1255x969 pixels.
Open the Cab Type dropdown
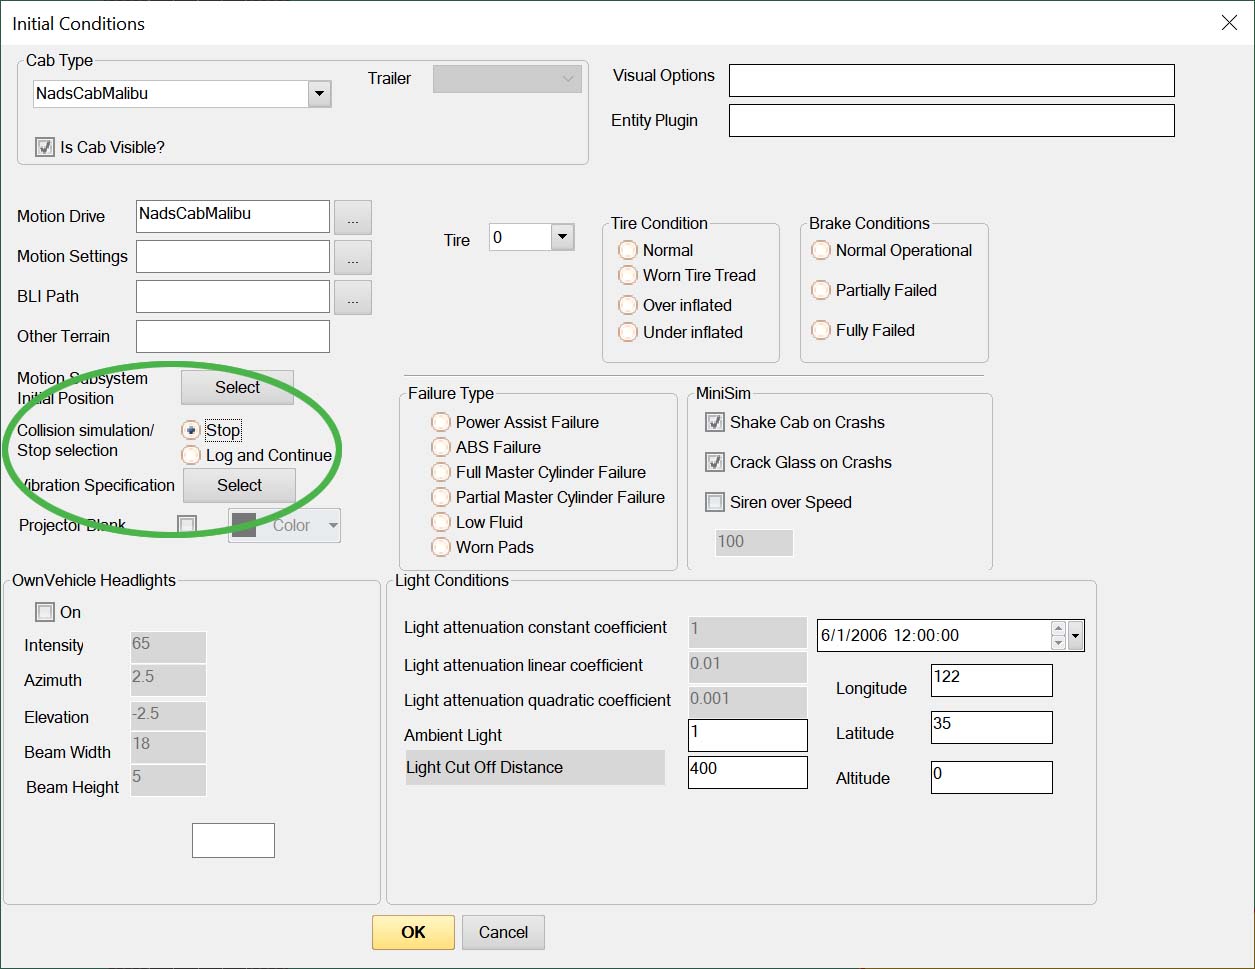pyautogui.click(x=319, y=94)
